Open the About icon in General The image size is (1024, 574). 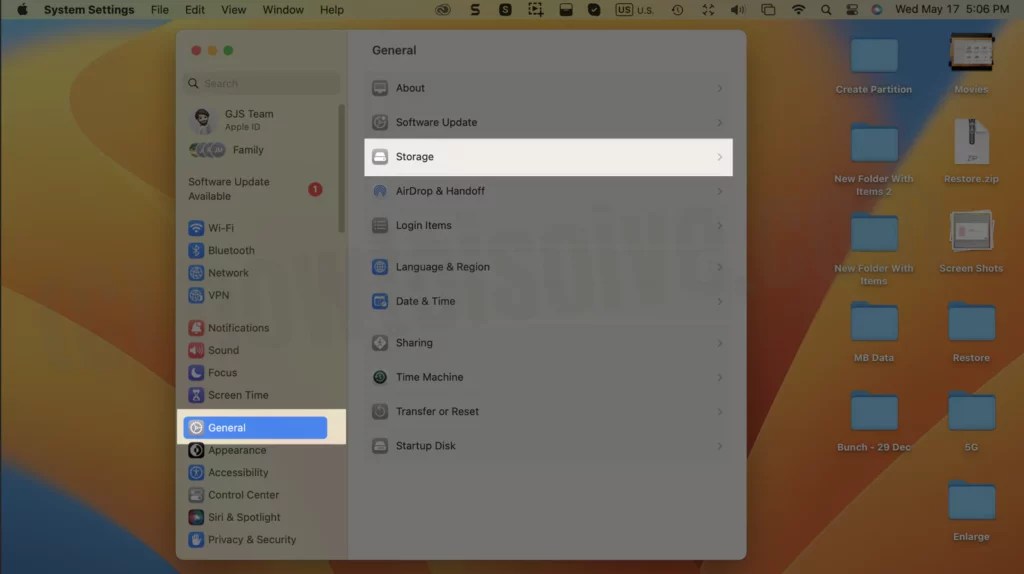(379, 88)
